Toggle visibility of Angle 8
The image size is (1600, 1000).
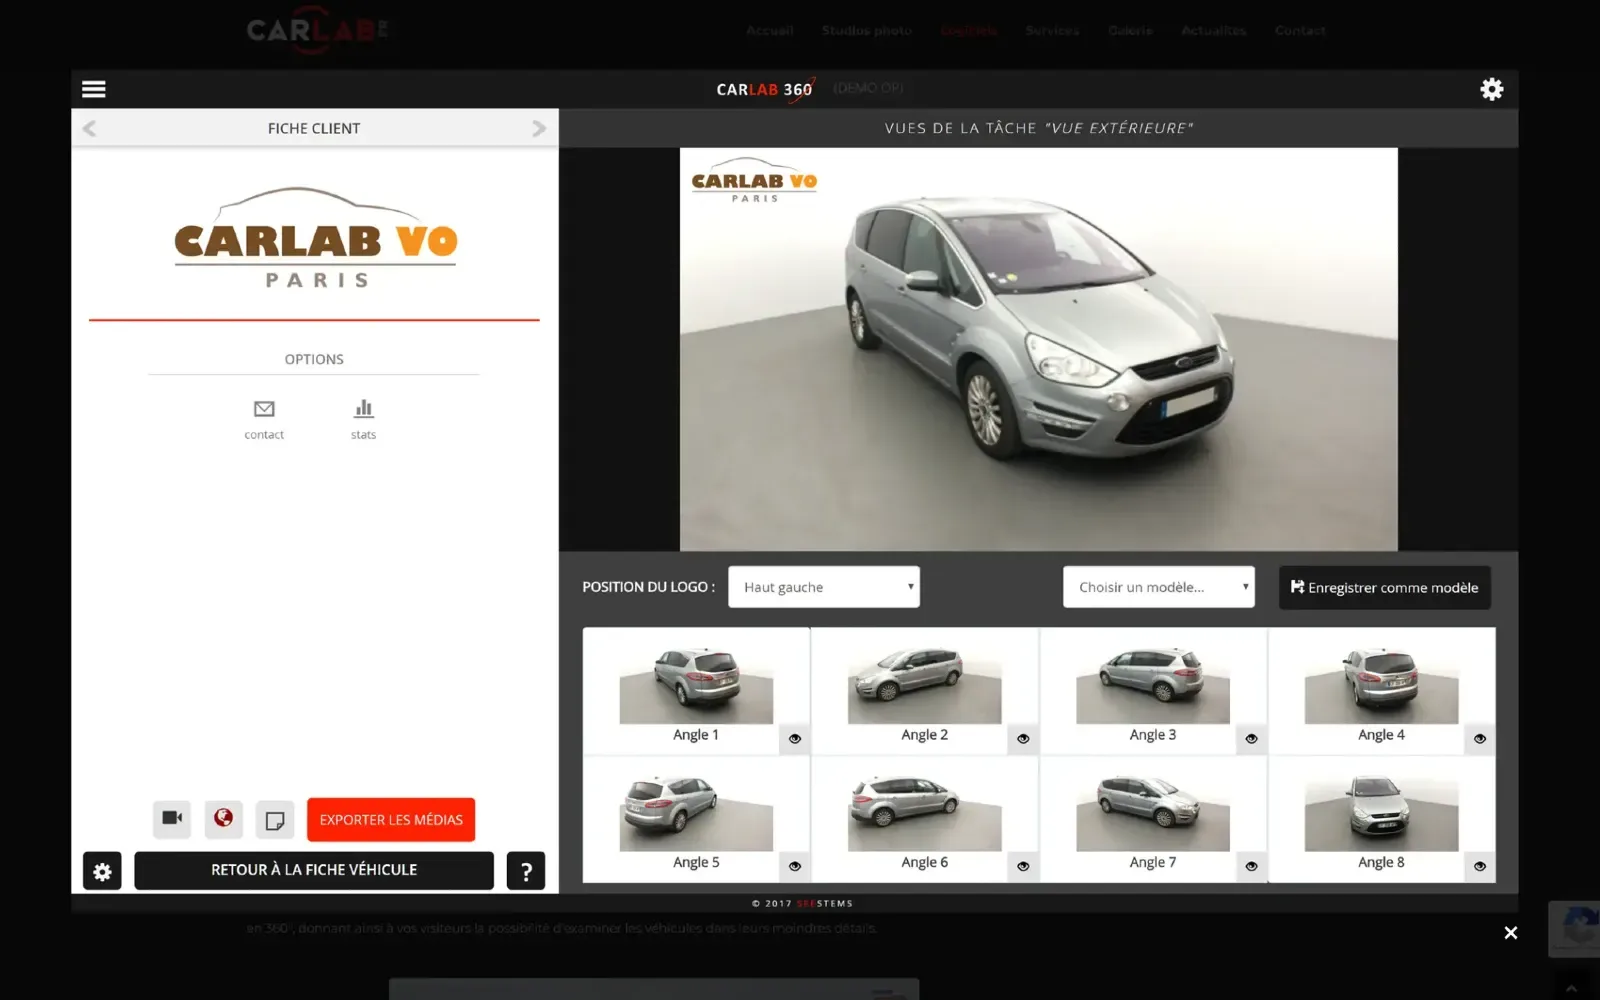pyautogui.click(x=1480, y=866)
